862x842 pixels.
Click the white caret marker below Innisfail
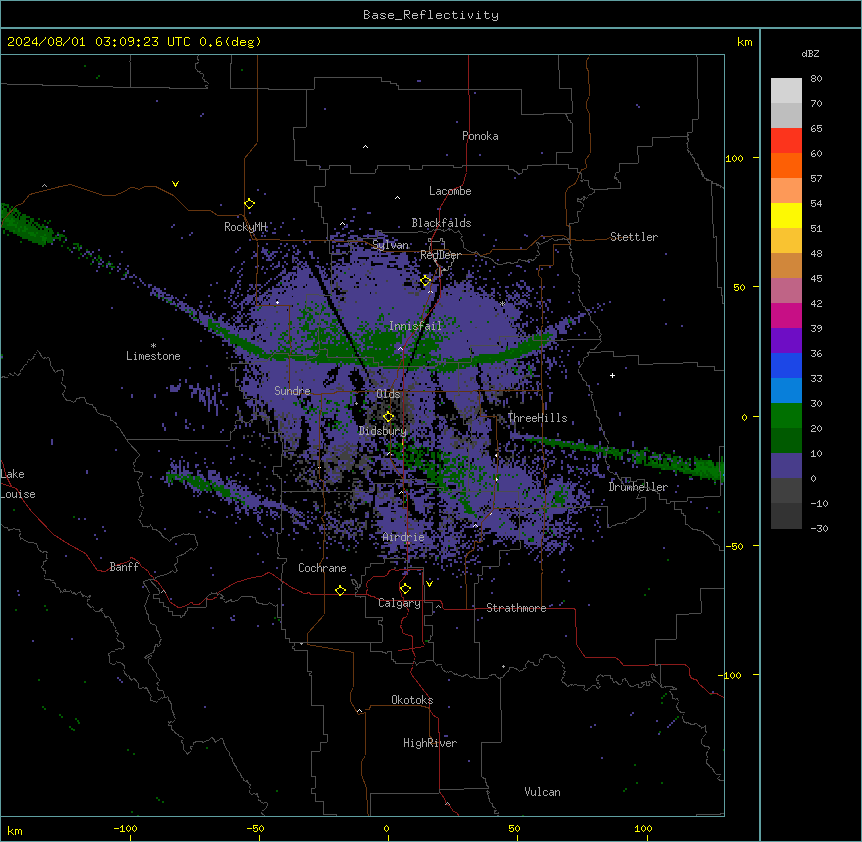point(400,348)
